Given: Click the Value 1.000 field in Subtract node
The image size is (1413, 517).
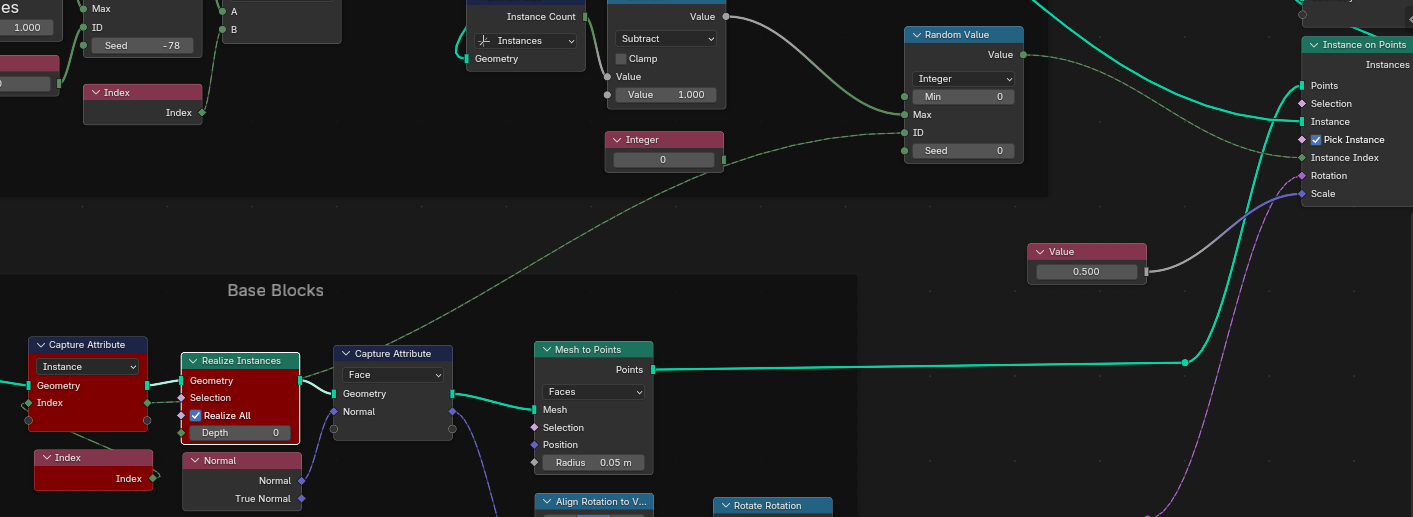Looking at the screenshot, I should coord(666,95).
